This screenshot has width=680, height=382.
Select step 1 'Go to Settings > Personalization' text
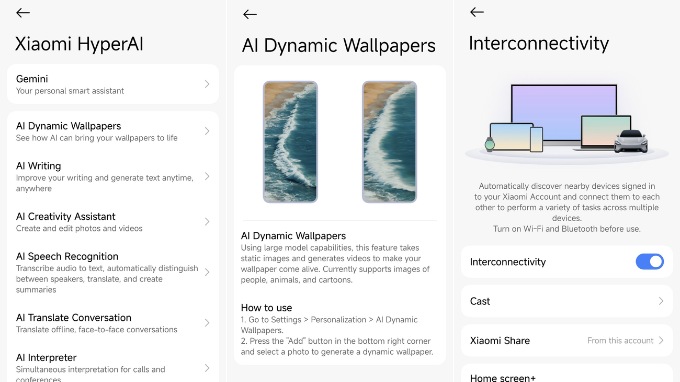(329, 325)
